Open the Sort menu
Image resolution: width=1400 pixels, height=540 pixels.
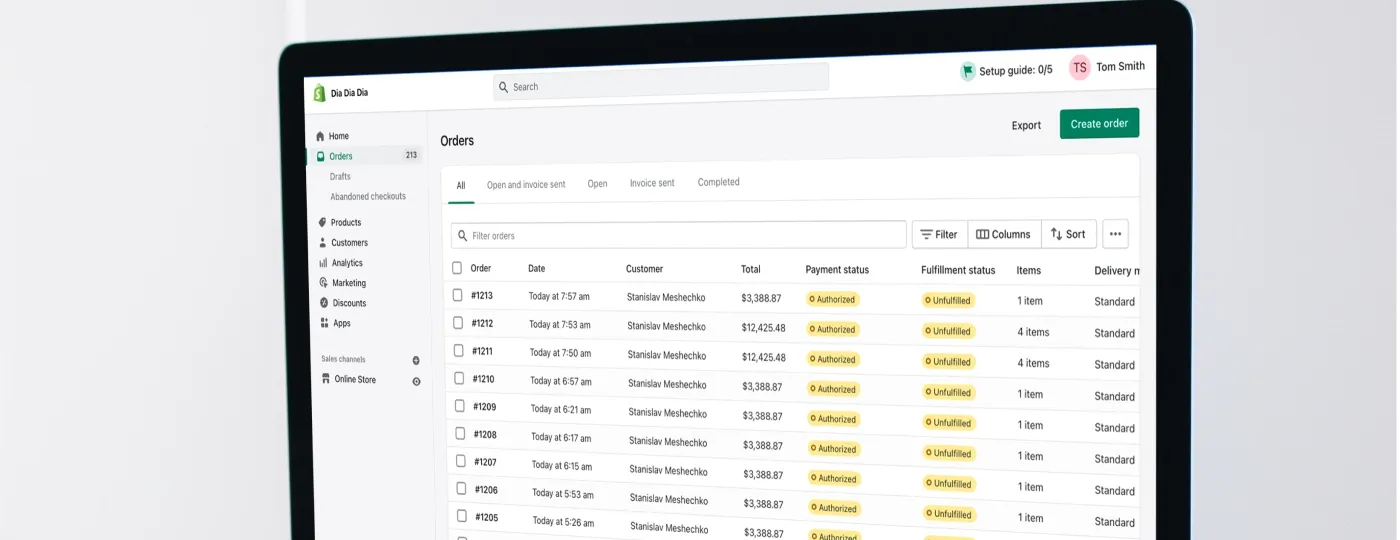click(1069, 234)
